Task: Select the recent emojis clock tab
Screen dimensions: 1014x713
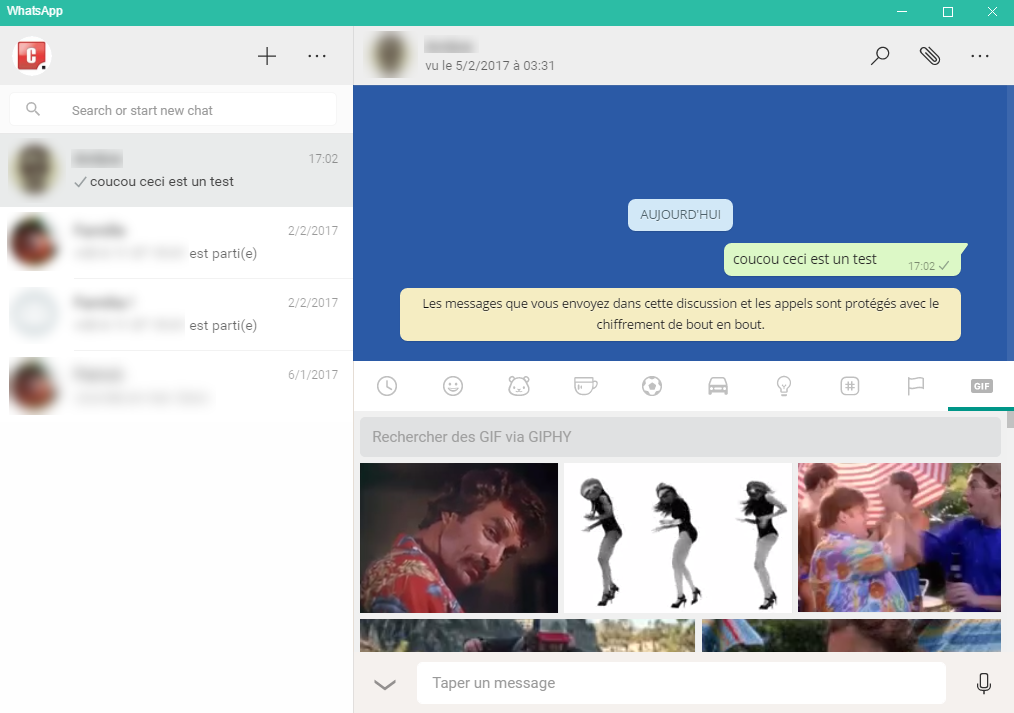Action: point(386,386)
